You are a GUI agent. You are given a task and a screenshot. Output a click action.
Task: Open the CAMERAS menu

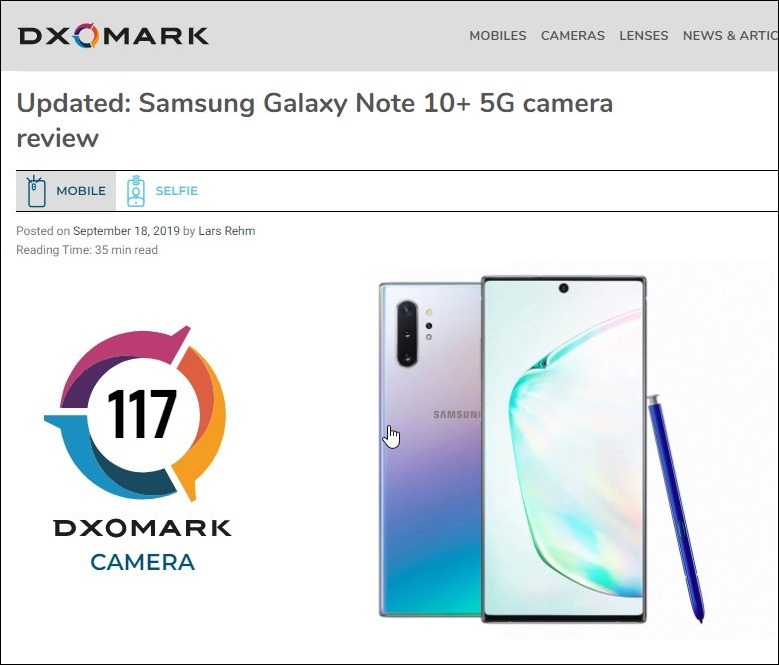(x=573, y=36)
